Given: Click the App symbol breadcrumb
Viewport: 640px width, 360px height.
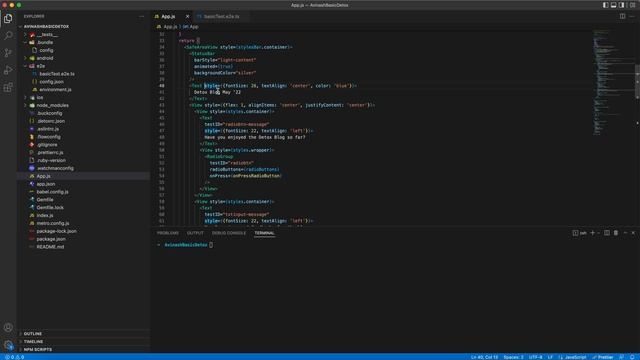Looking at the screenshot, I should [x=191, y=27].
